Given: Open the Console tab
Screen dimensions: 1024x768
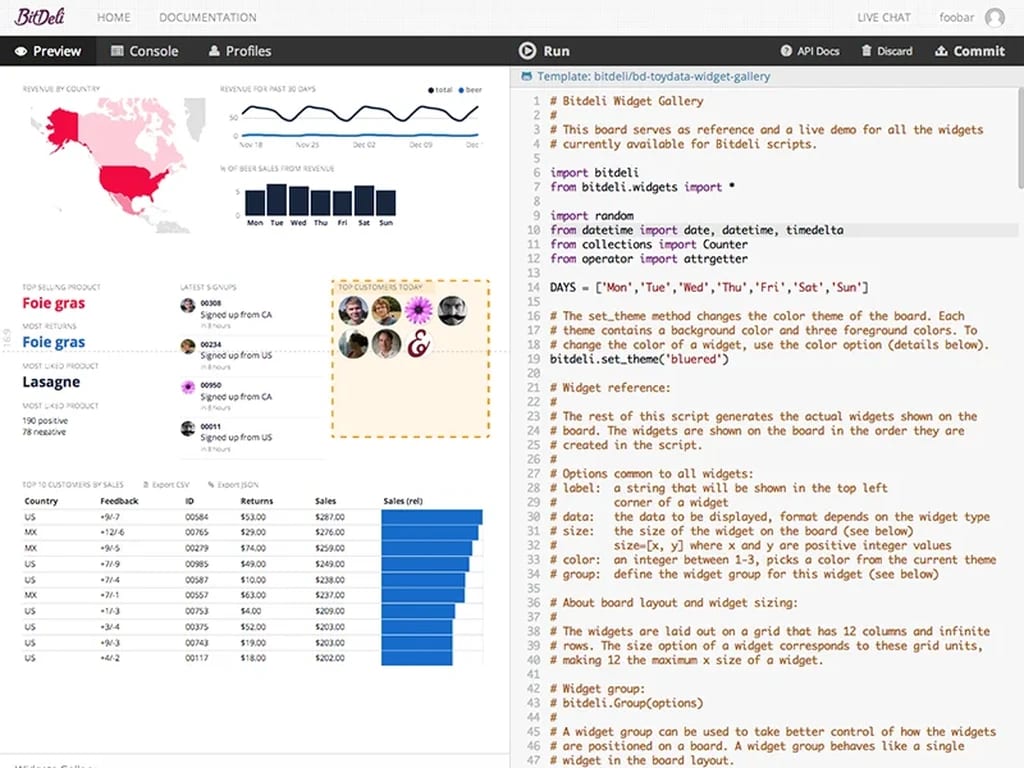Looking at the screenshot, I should tap(144, 51).
